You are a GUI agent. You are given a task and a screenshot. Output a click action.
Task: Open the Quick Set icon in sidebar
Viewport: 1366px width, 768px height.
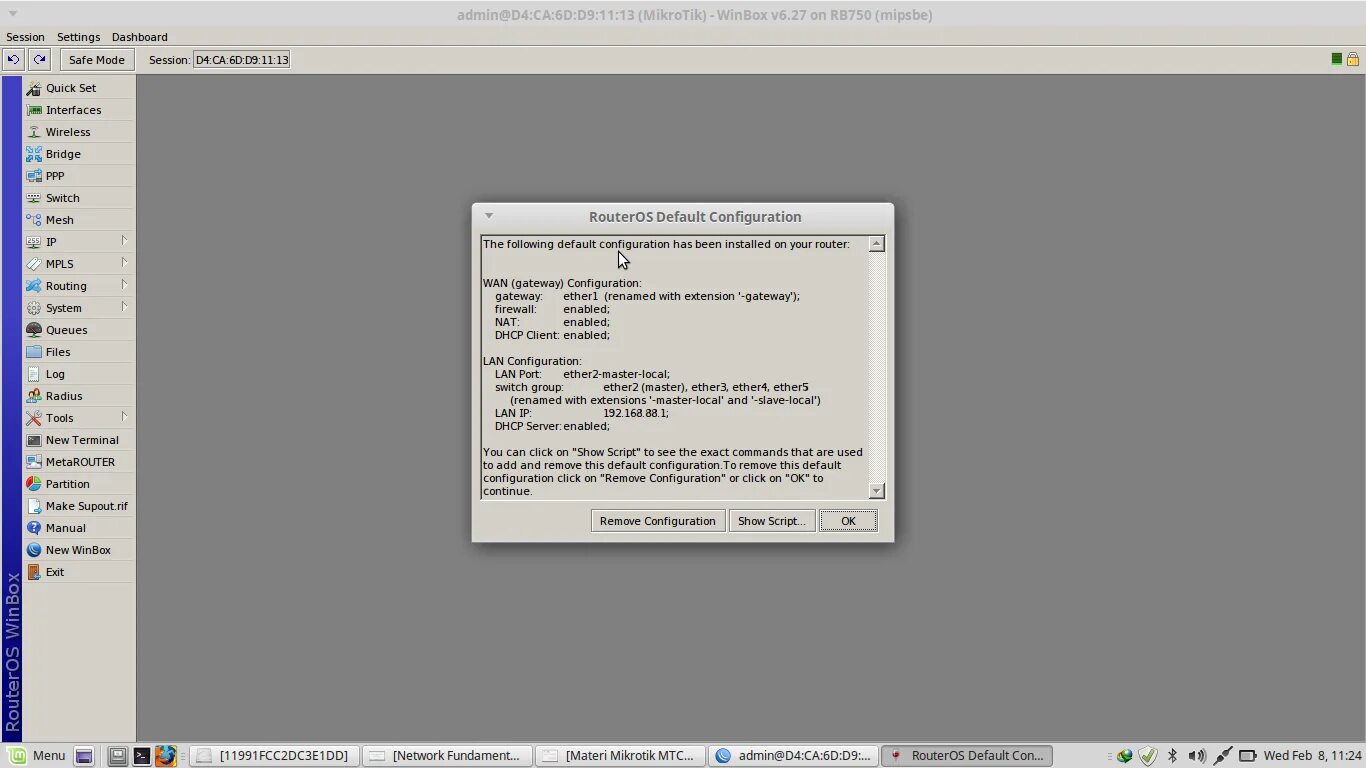34,88
